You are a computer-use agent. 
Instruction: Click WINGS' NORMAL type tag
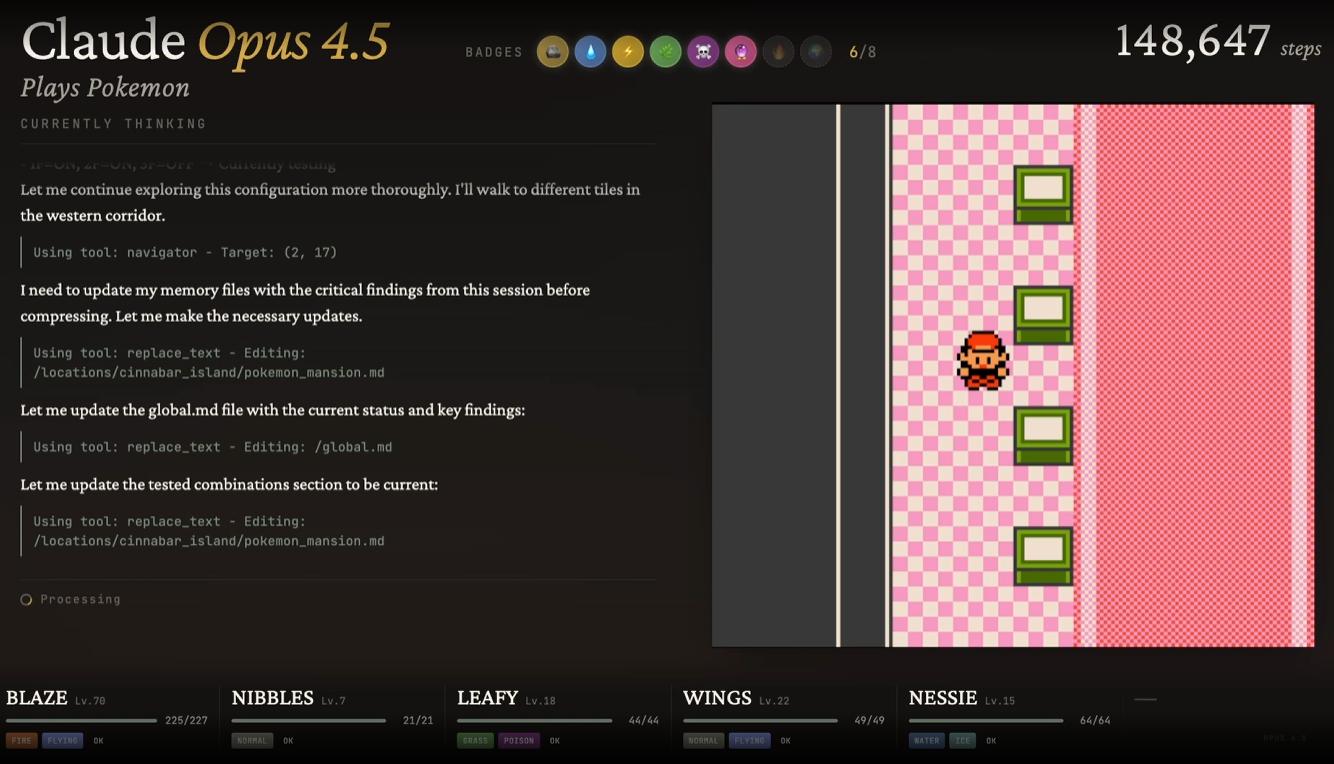703,741
